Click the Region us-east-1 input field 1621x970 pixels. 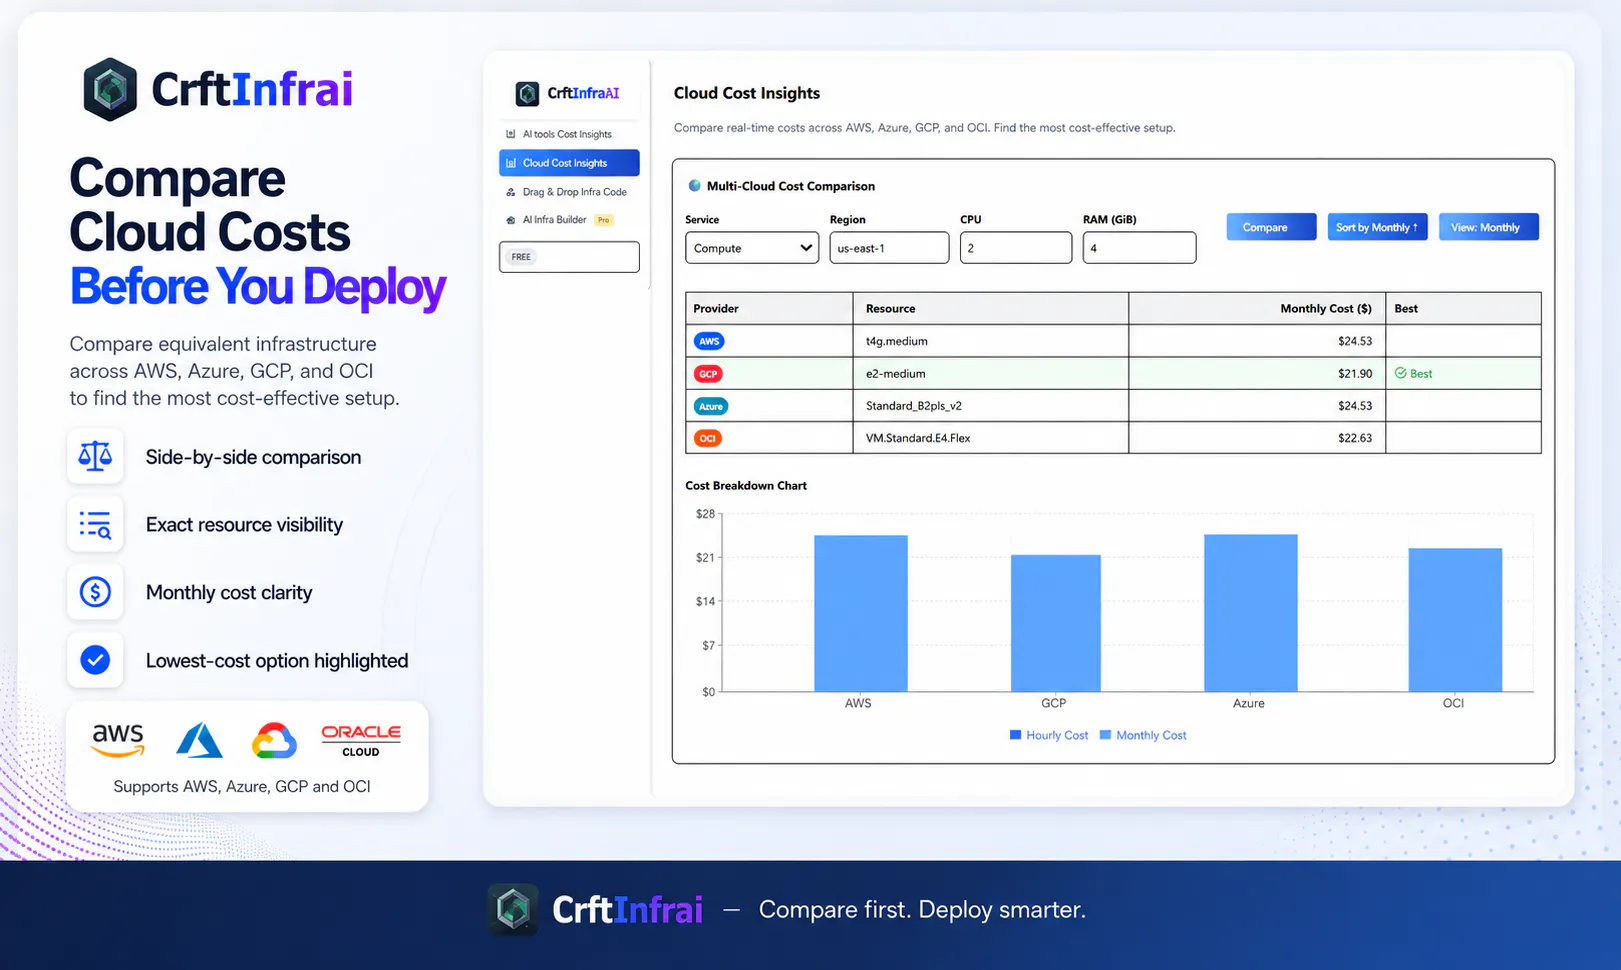[889, 248]
